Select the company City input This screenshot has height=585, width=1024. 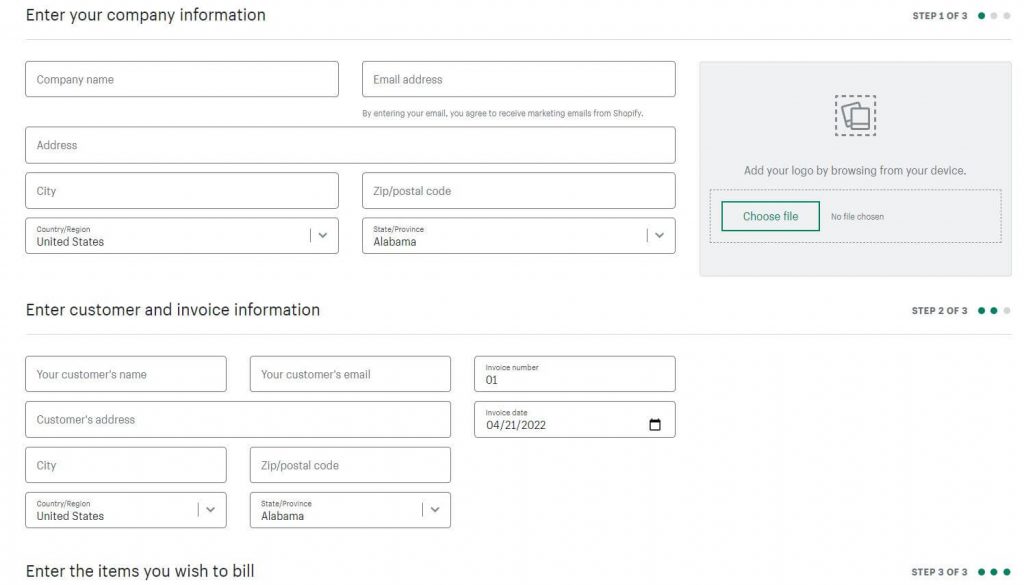(181, 191)
